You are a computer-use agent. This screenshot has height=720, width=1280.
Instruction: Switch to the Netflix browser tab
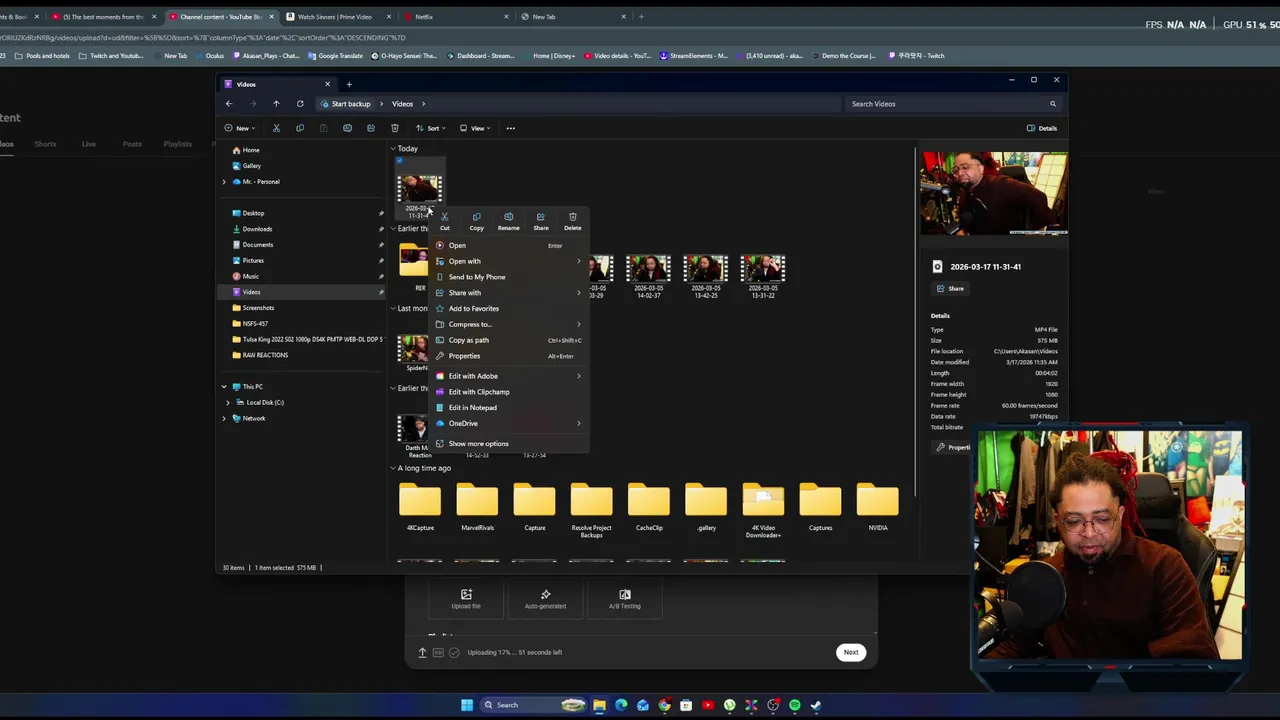pyautogui.click(x=455, y=17)
